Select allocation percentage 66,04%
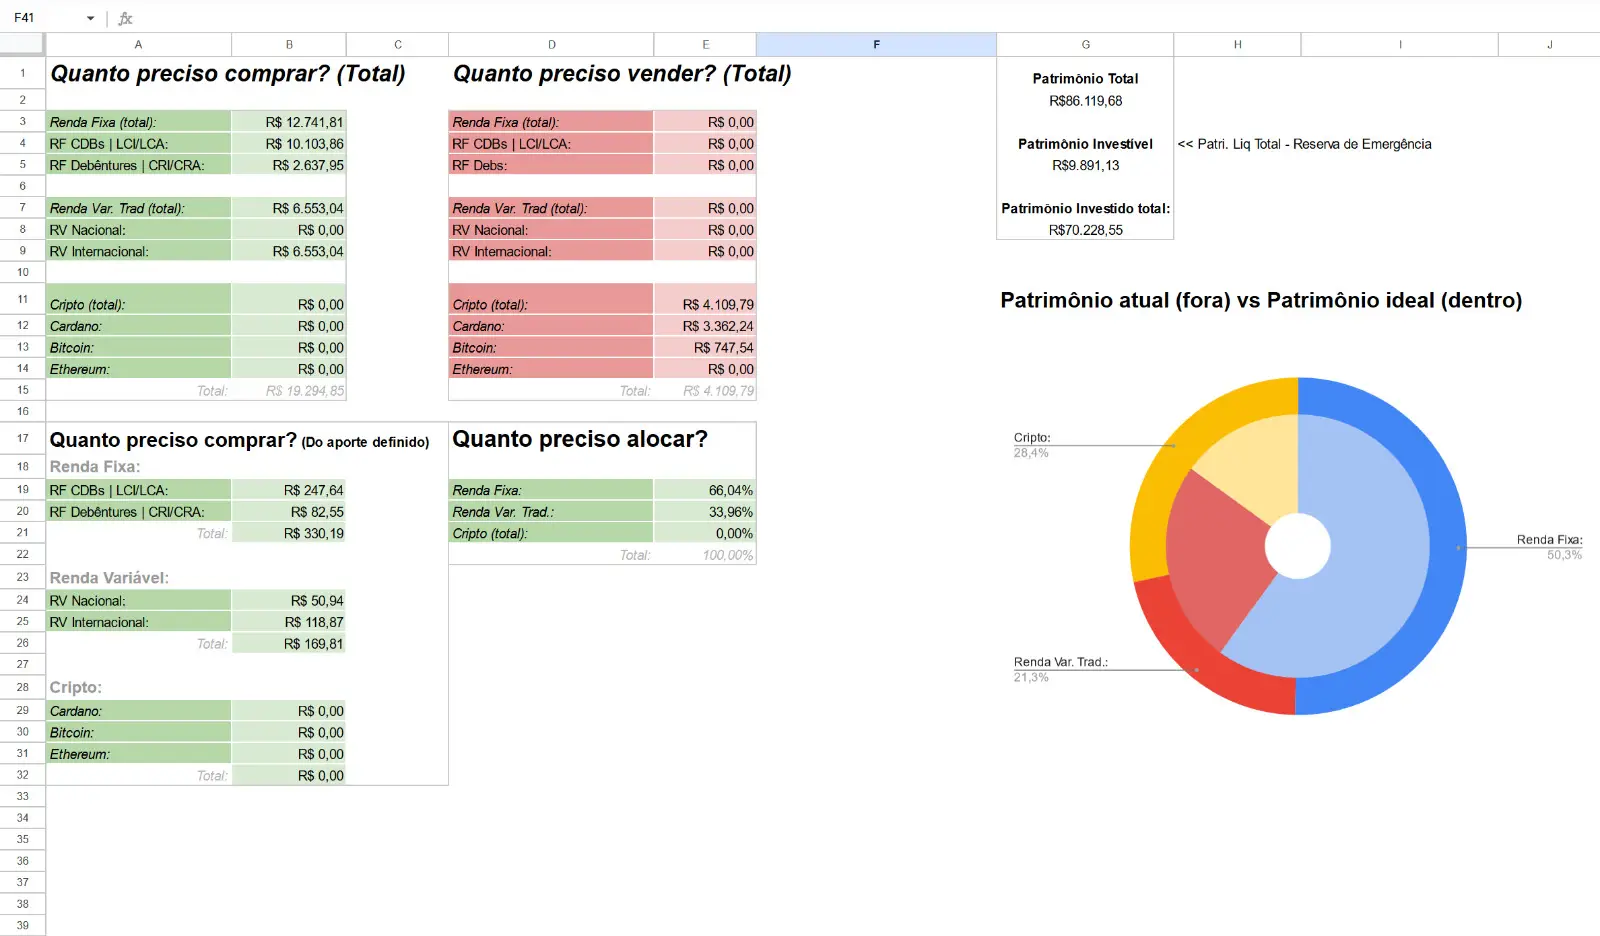This screenshot has width=1600, height=936. (705, 490)
